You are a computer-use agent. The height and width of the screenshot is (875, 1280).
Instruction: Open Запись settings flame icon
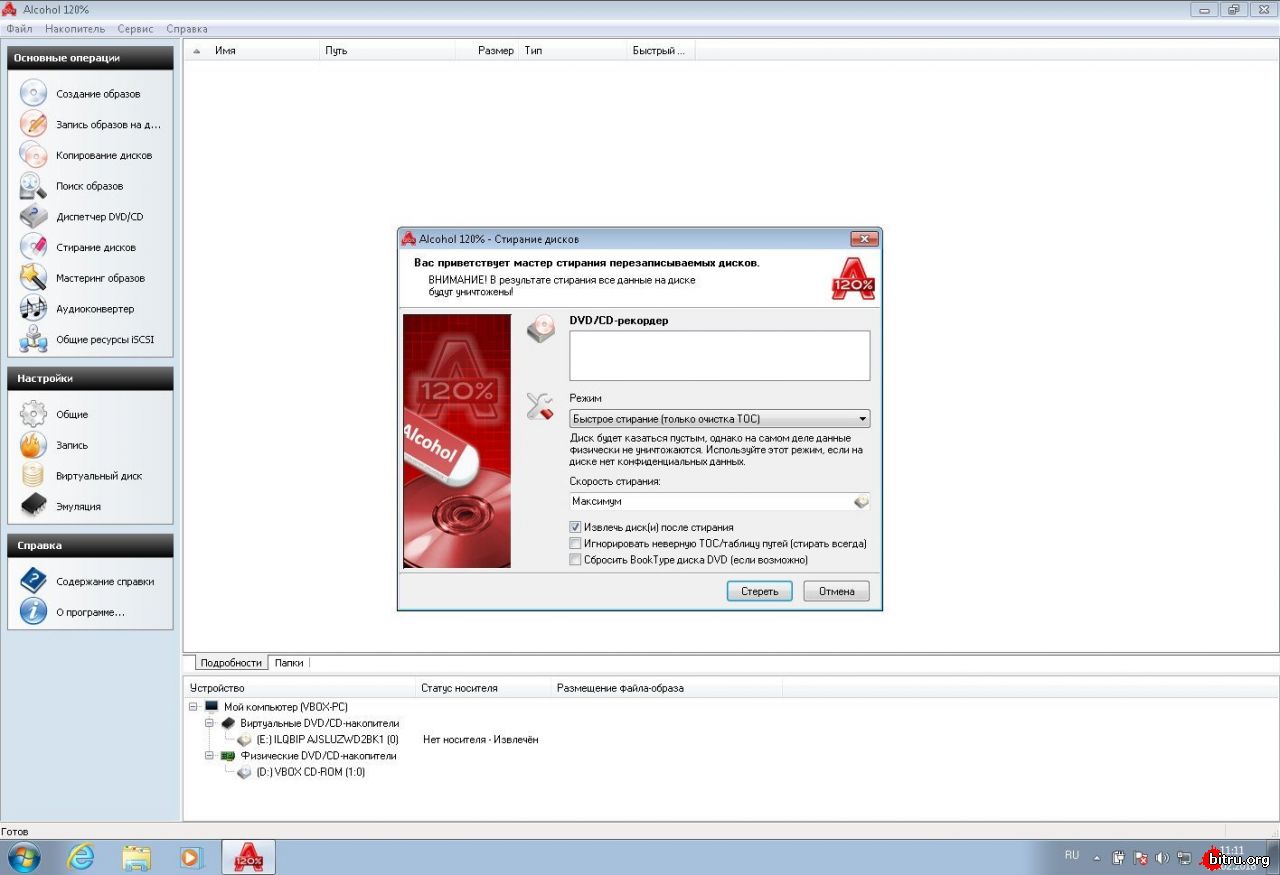[33, 445]
